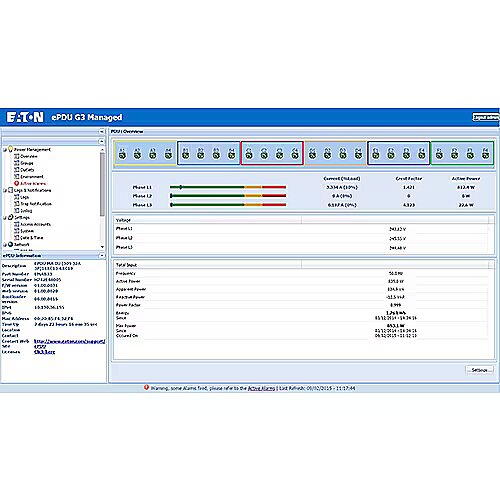The width and height of the screenshot is (500, 500).
Task: Select outlet A1 icon in yellow group
Action: point(122,154)
